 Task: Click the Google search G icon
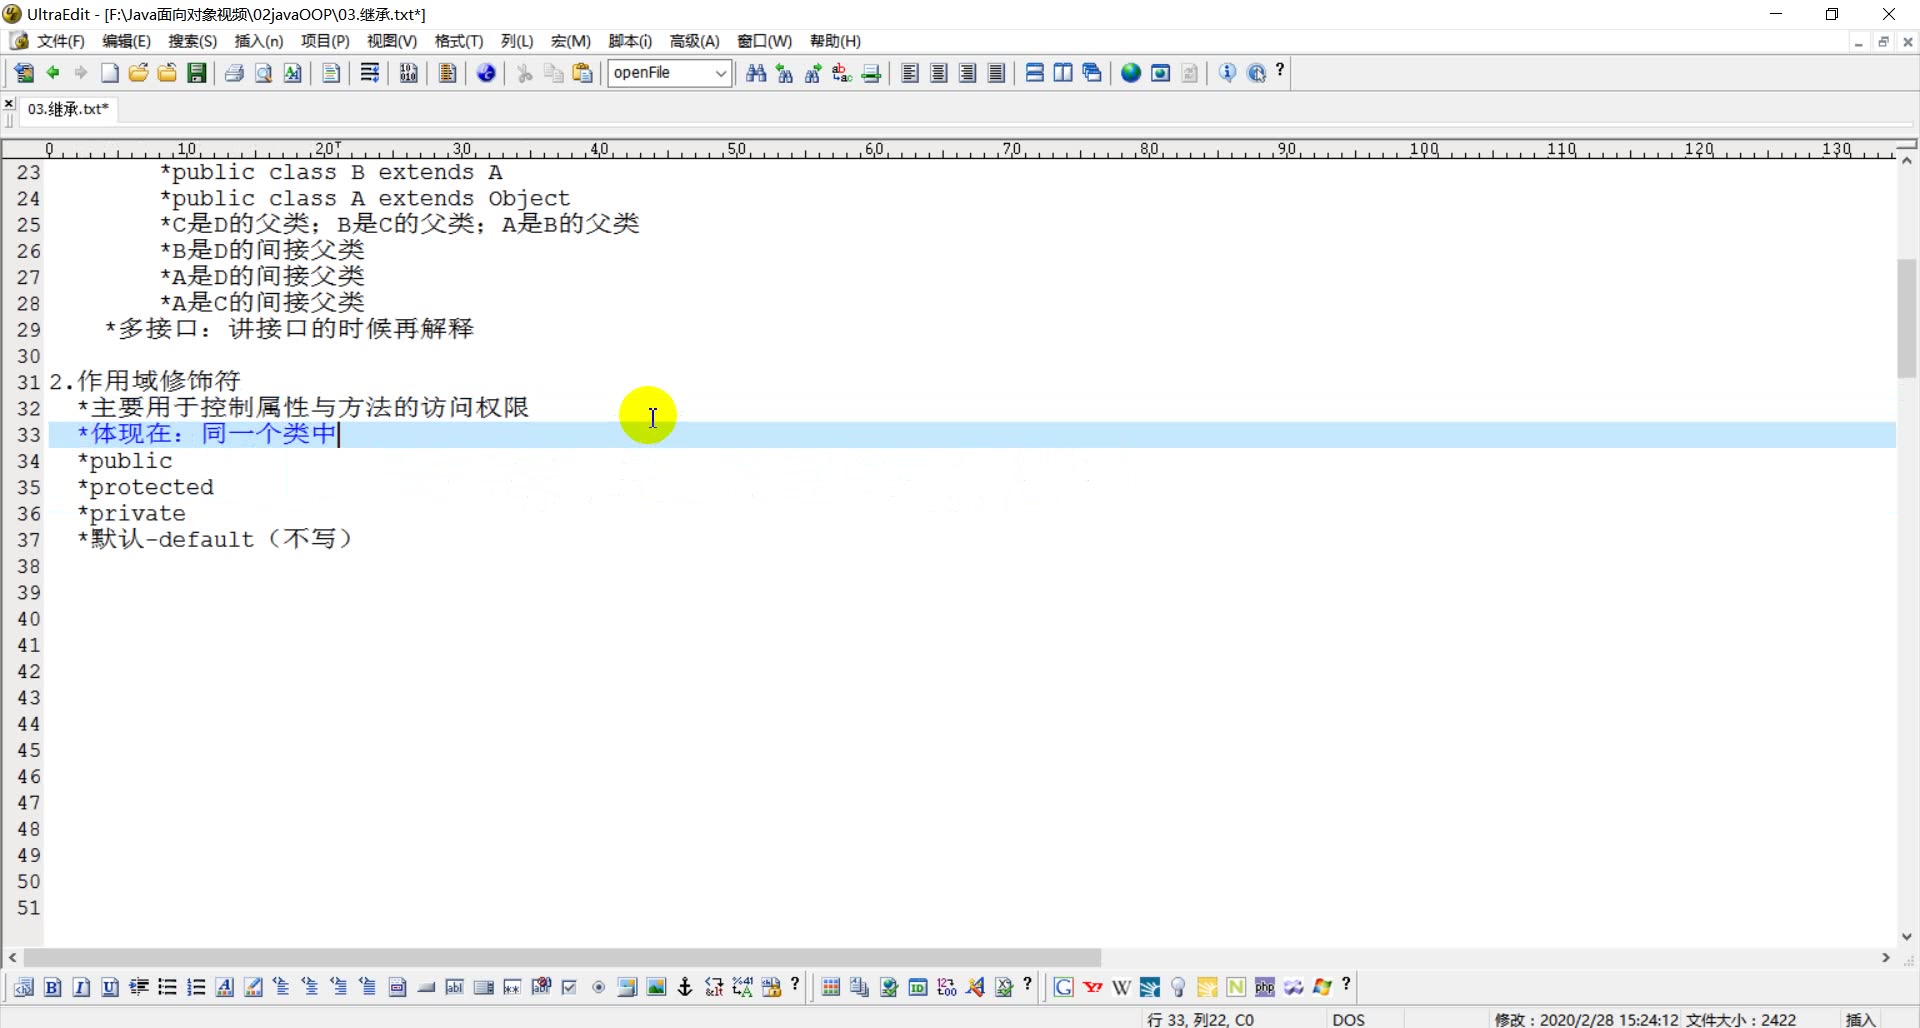click(x=1064, y=987)
